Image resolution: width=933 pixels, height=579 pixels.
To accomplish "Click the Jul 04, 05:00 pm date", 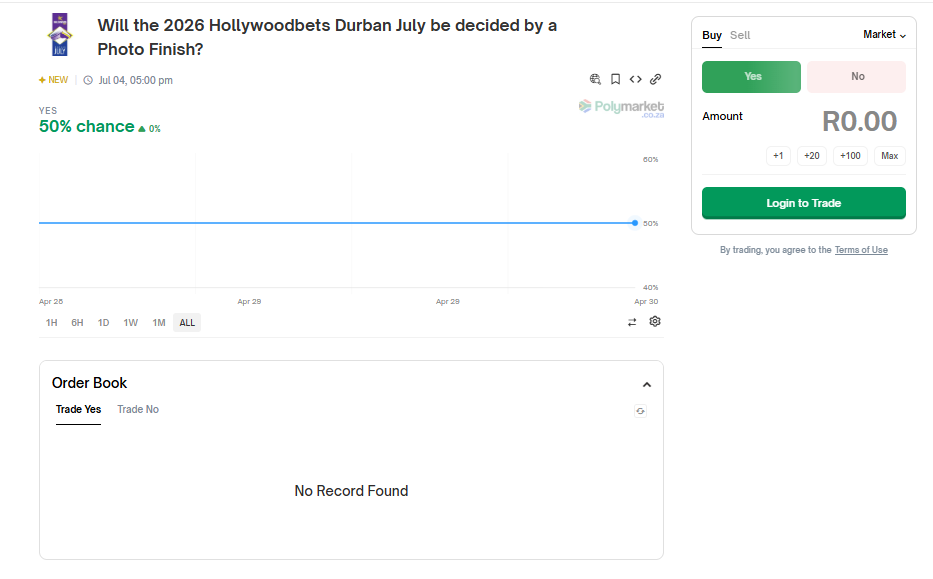I will pos(136,80).
